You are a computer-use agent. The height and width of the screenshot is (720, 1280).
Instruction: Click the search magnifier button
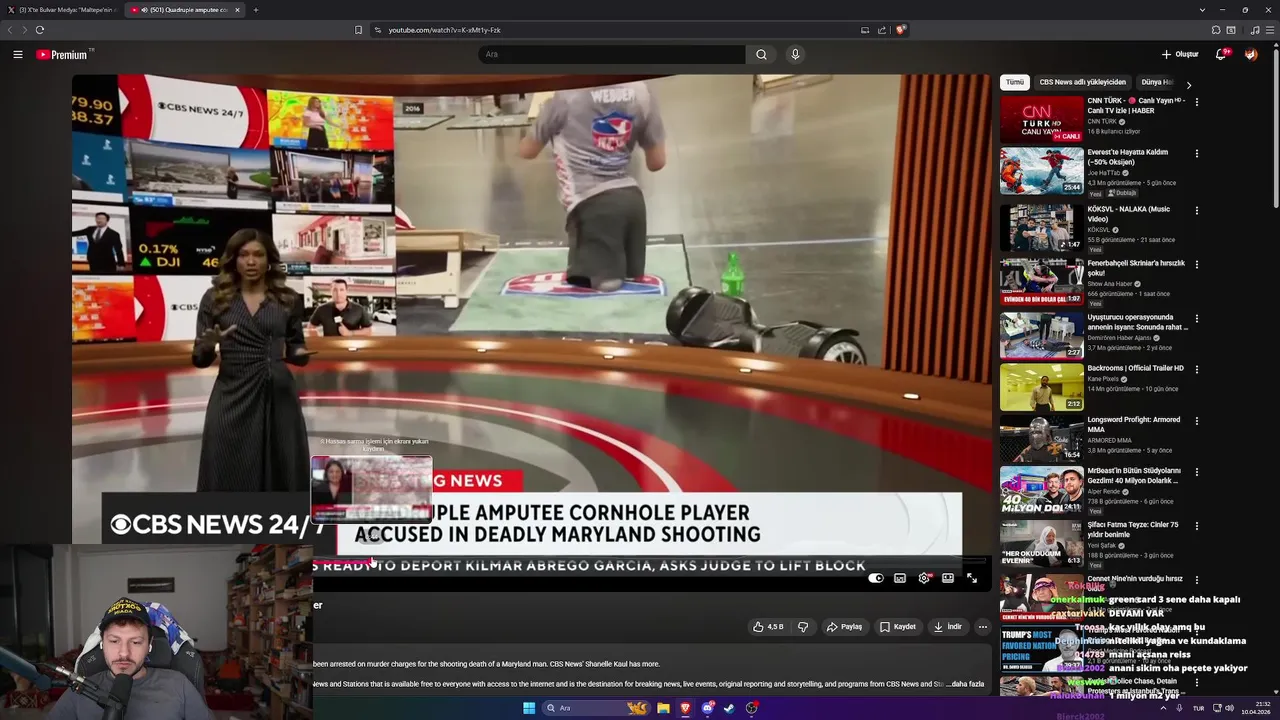(x=761, y=55)
